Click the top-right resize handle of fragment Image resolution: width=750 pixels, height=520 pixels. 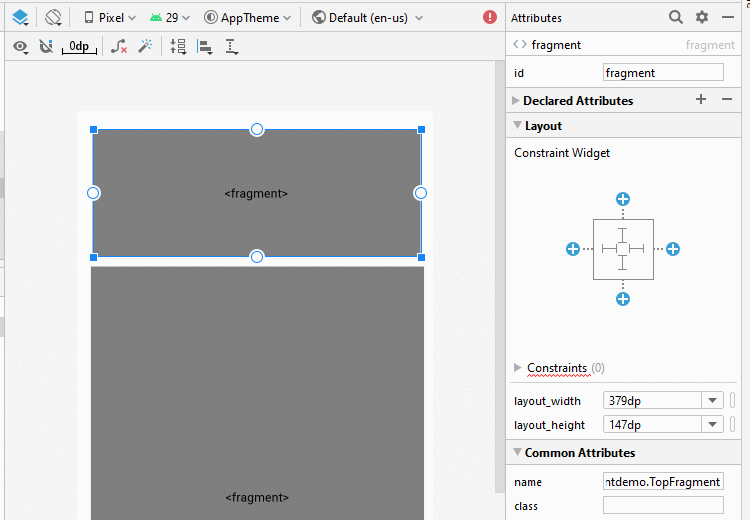(x=421, y=130)
